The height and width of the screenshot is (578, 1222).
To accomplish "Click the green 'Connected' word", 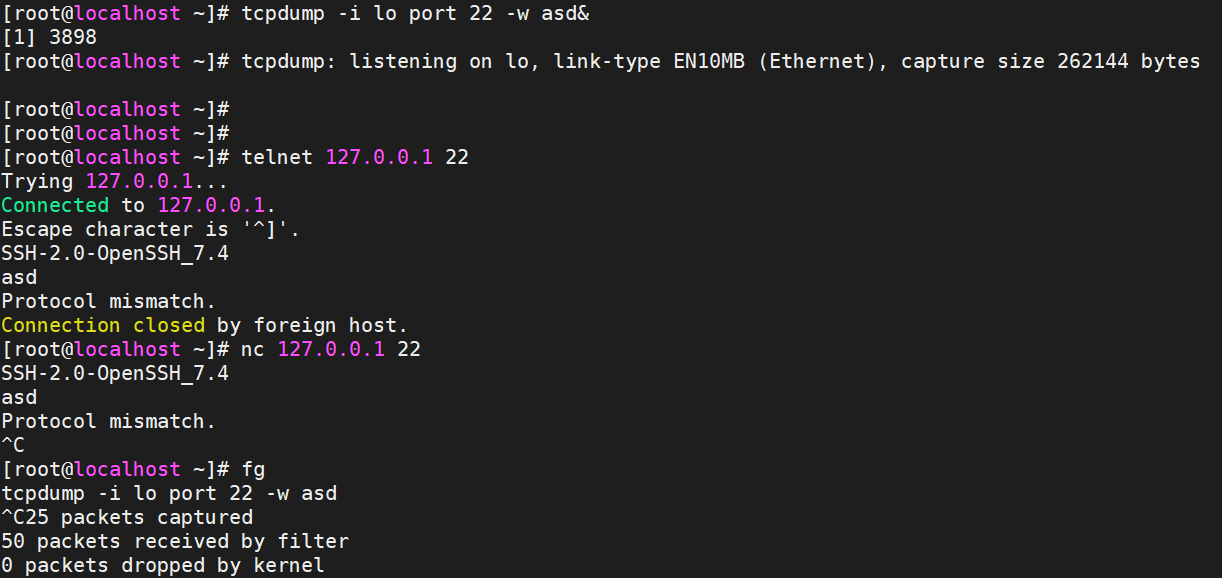I will (55, 205).
